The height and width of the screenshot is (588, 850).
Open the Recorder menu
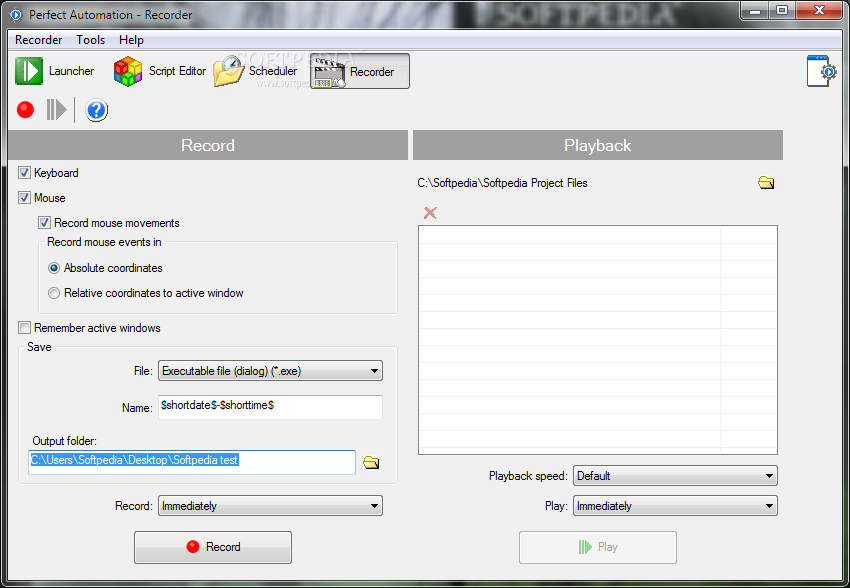38,40
